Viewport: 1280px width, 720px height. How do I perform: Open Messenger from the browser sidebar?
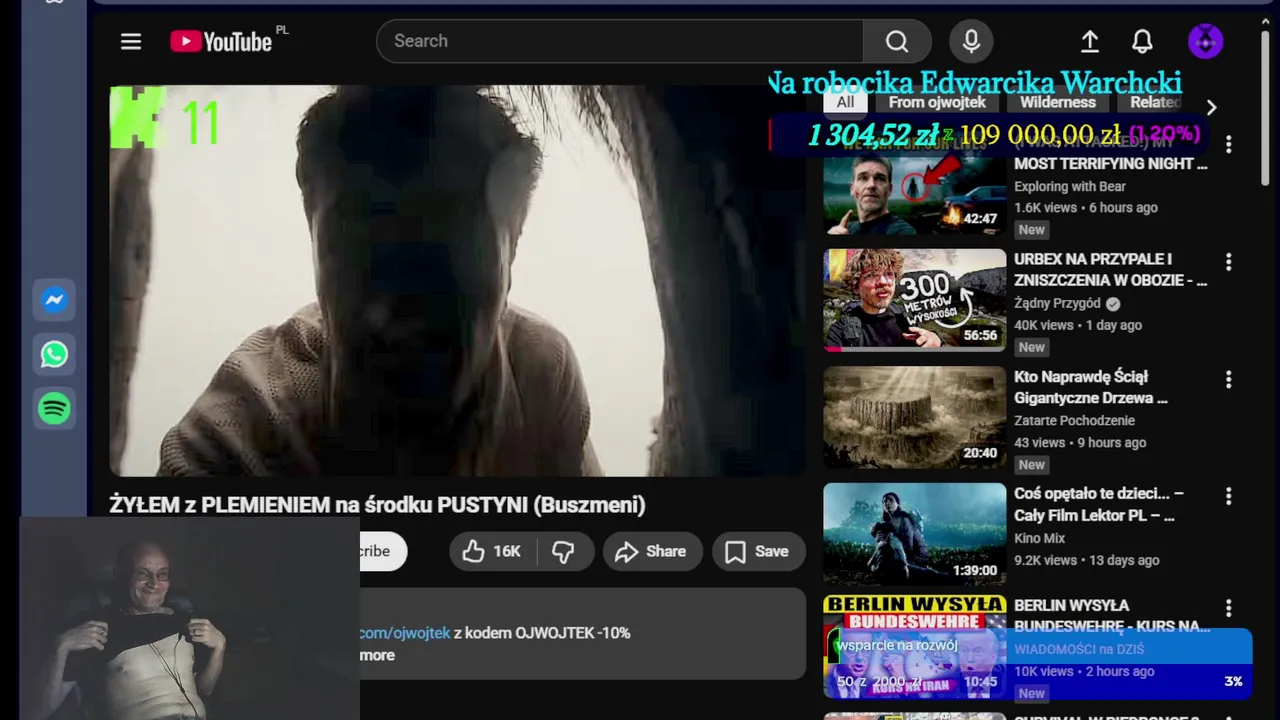click(54, 300)
